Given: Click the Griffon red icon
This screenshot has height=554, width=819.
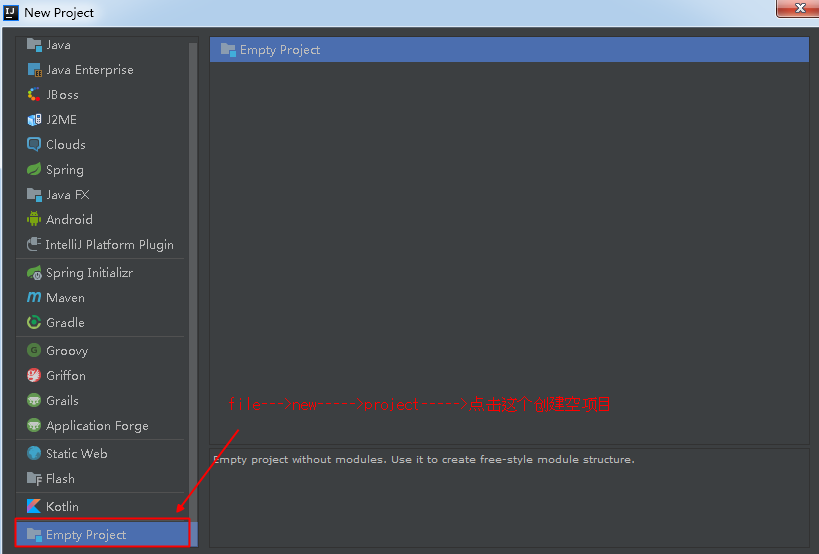Looking at the screenshot, I should click(x=34, y=375).
